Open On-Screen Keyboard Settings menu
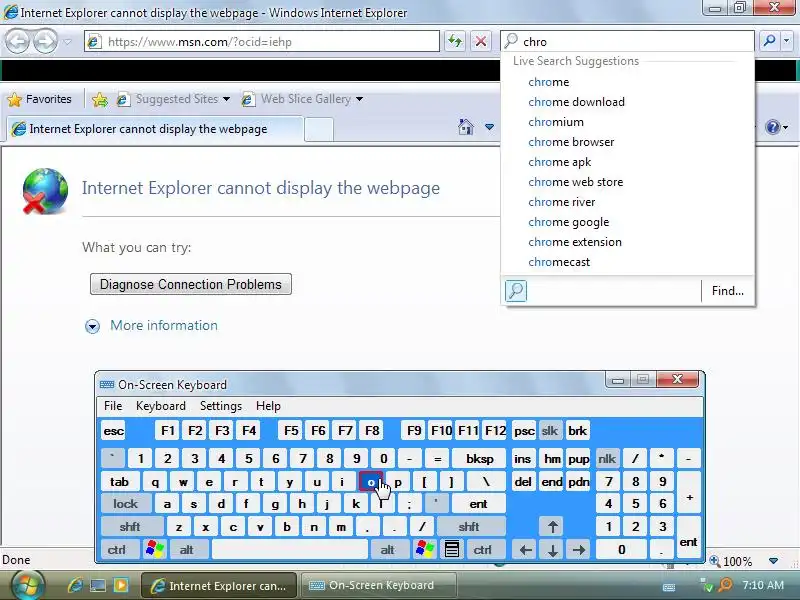 pyautogui.click(x=220, y=406)
